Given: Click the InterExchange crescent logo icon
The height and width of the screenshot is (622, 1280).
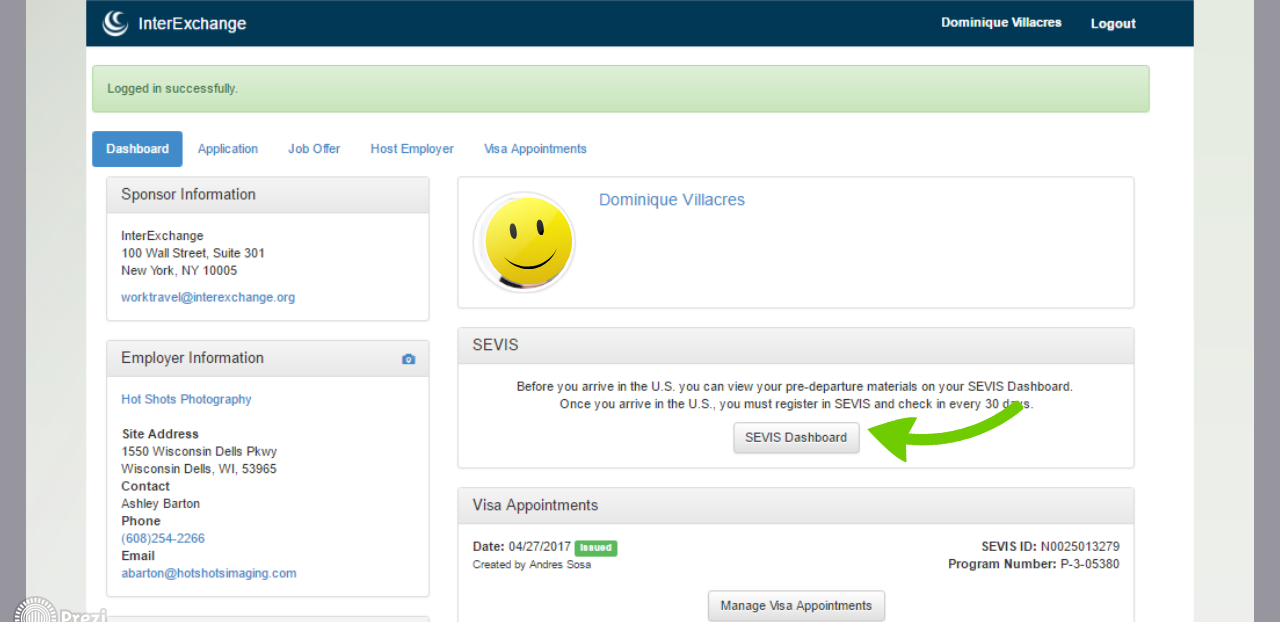Looking at the screenshot, I should coord(116,23).
